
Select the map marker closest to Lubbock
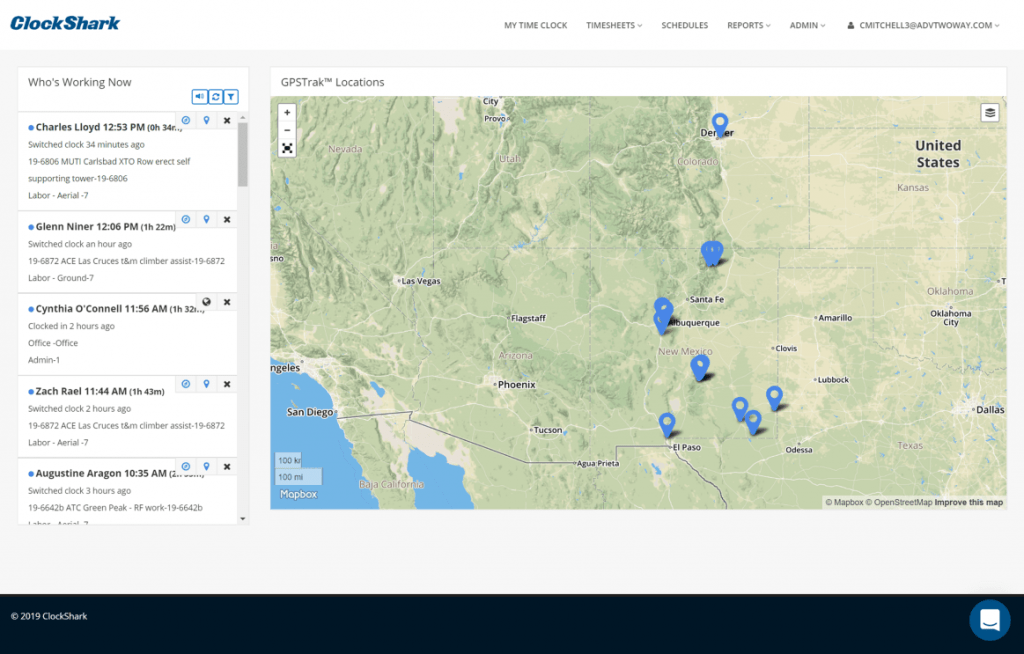tap(774, 397)
